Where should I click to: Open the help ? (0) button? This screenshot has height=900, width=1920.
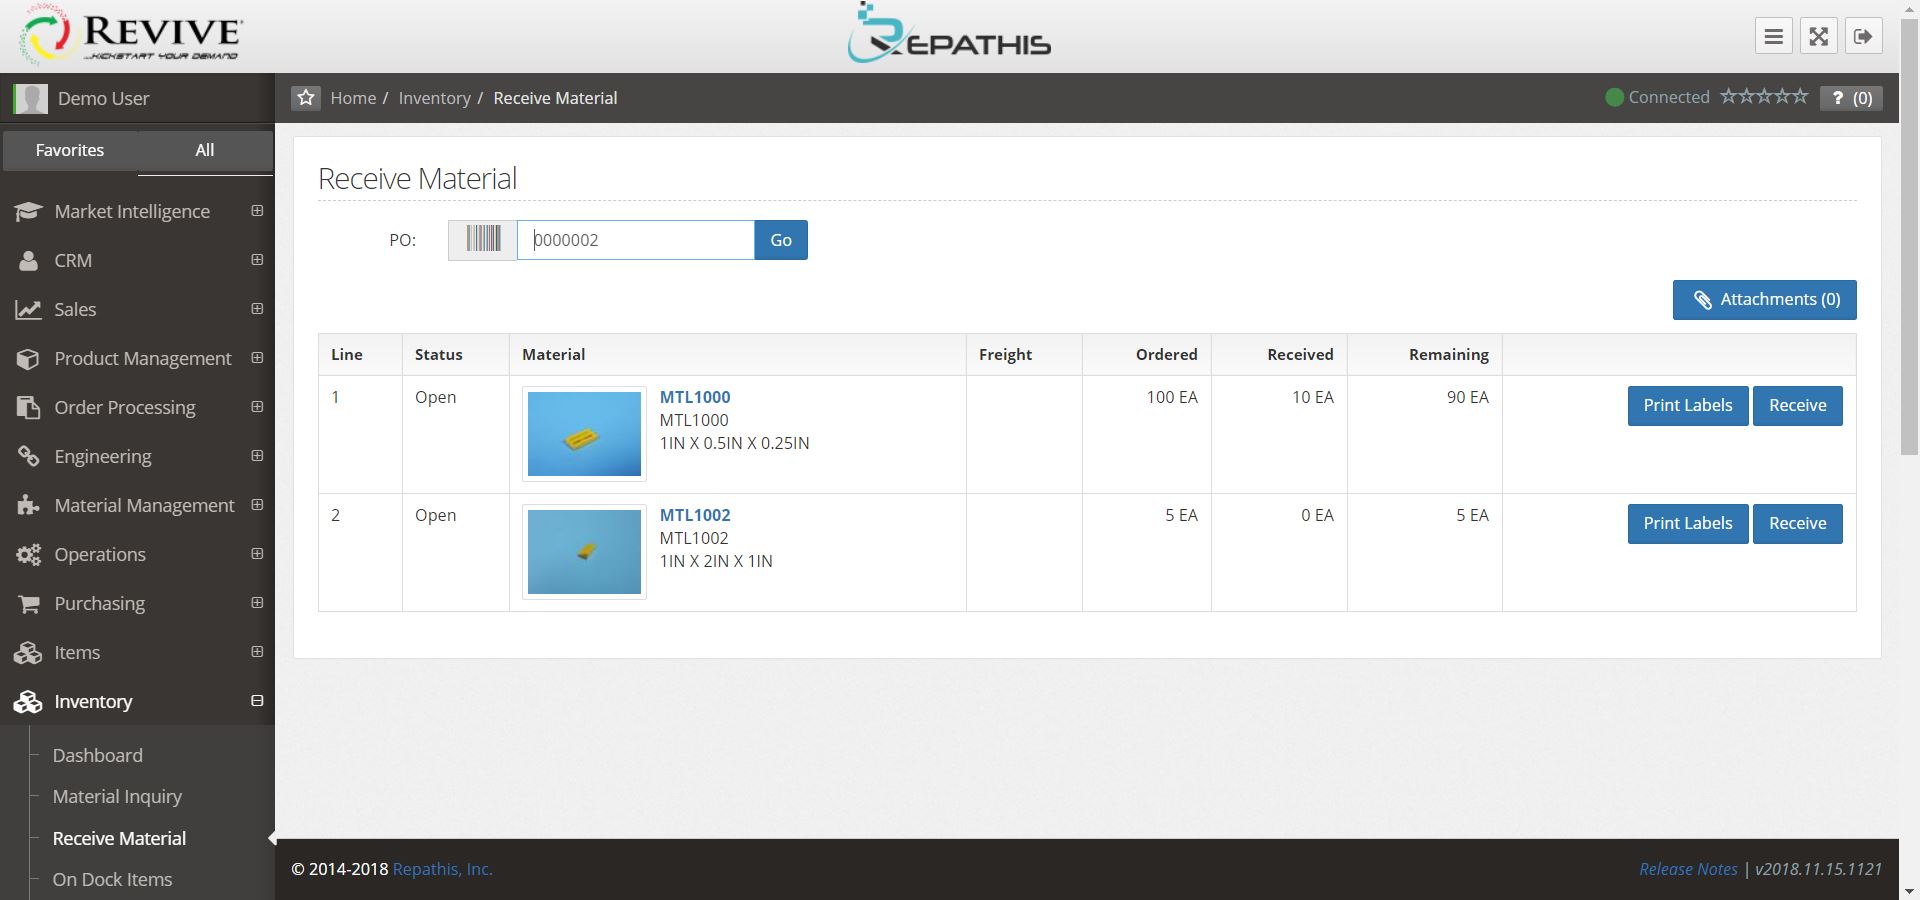coord(1852,98)
